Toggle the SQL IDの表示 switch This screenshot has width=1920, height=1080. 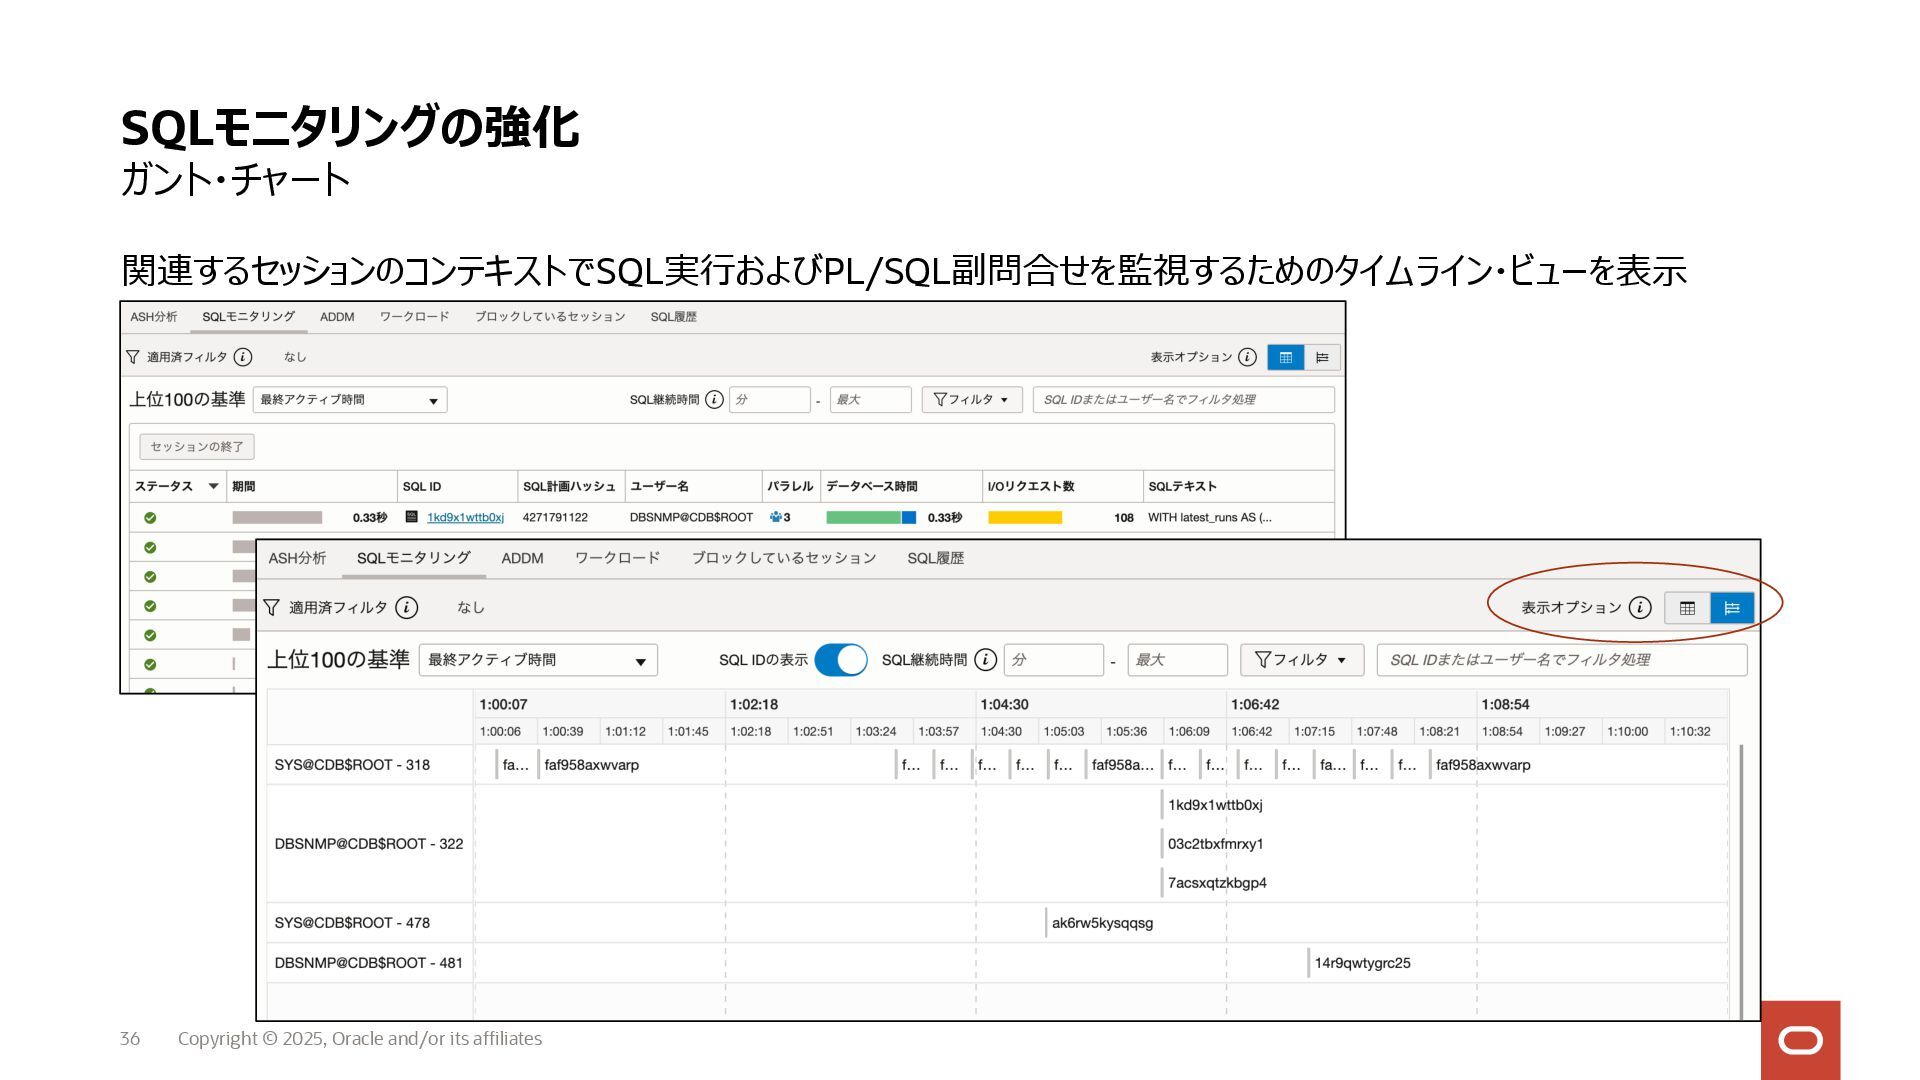click(x=841, y=660)
